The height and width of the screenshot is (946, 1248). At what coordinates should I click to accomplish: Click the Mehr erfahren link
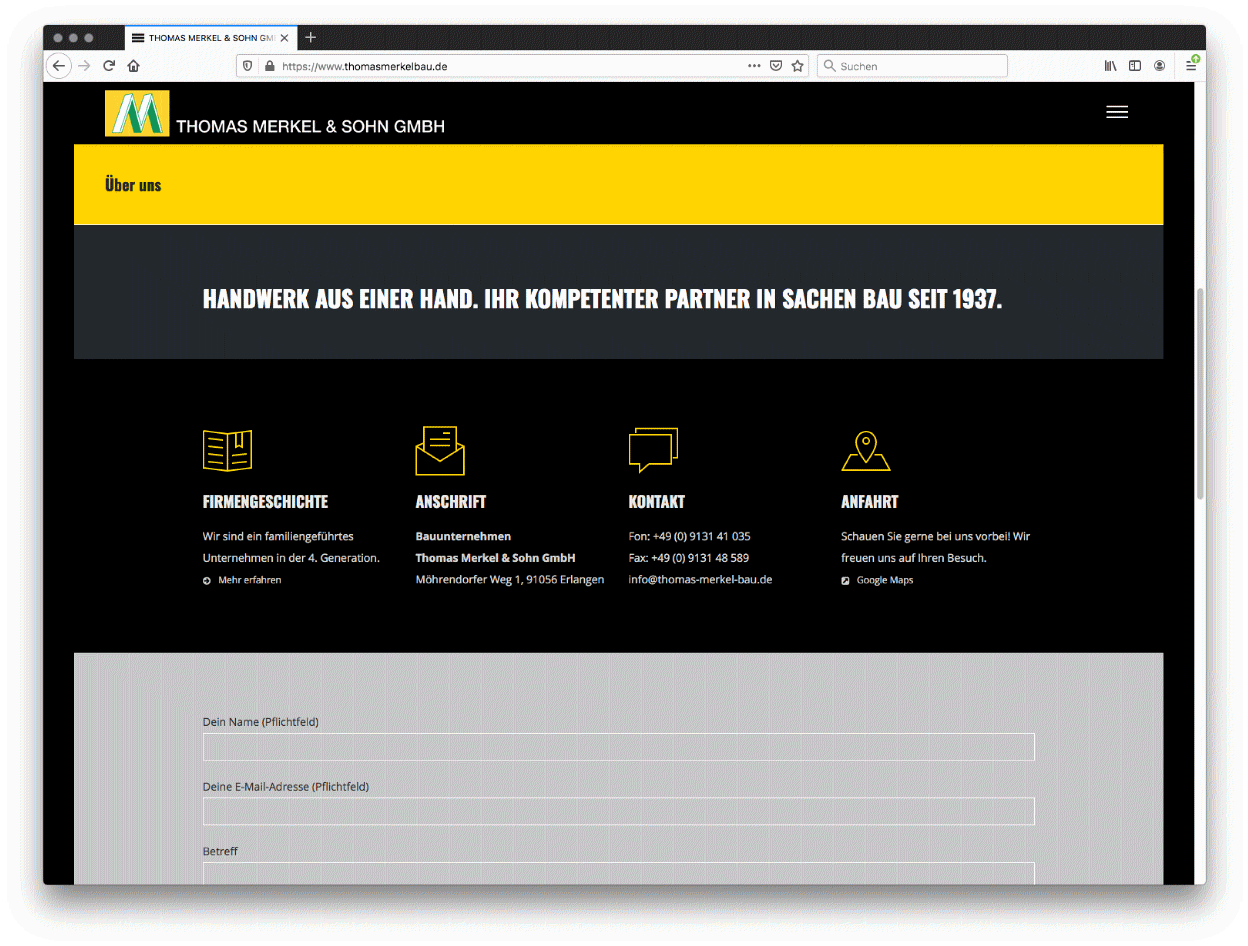coord(250,580)
